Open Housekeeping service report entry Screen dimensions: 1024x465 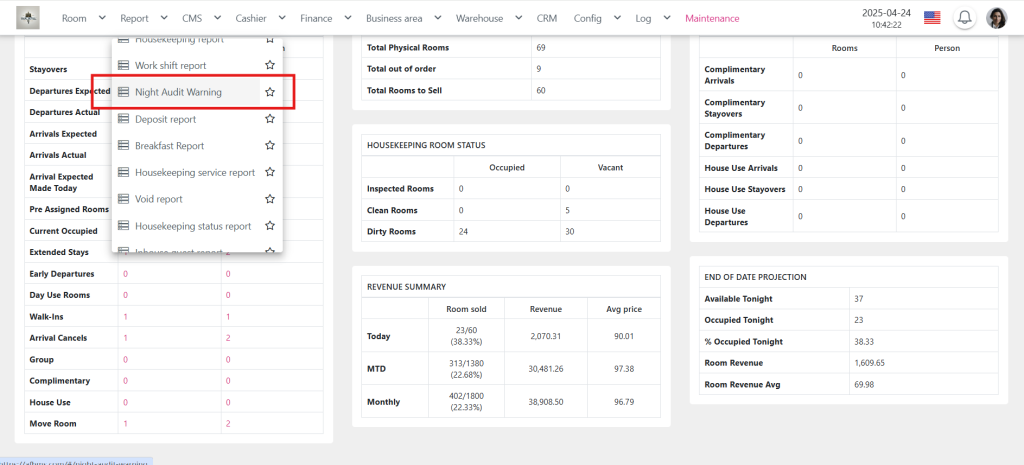(x=194, y=172)
